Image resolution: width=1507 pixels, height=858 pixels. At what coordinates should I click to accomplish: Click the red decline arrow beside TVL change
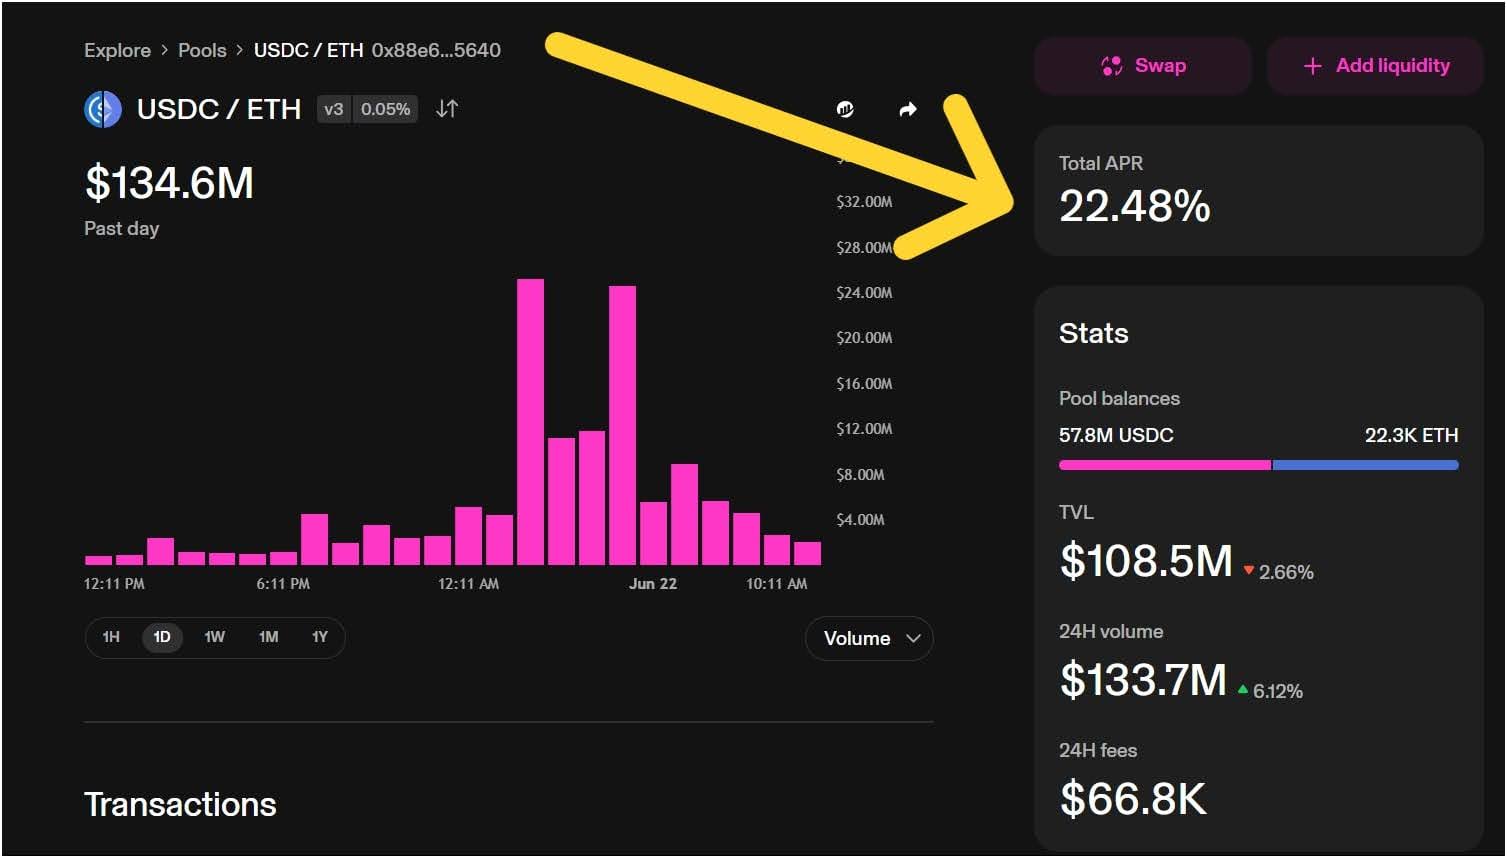tap(1247, 572)
